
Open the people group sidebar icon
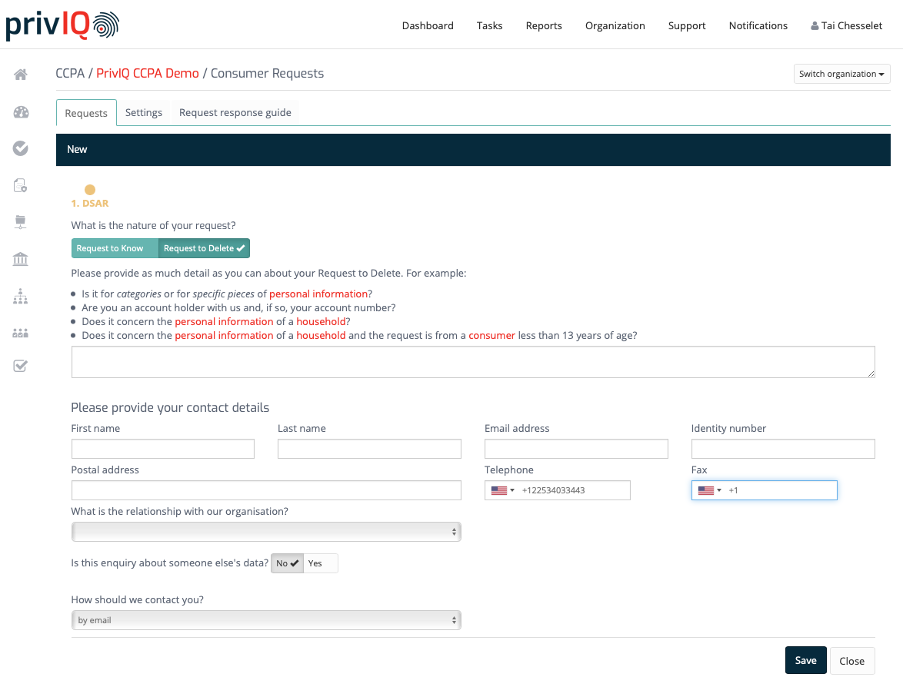click(21, 333)
